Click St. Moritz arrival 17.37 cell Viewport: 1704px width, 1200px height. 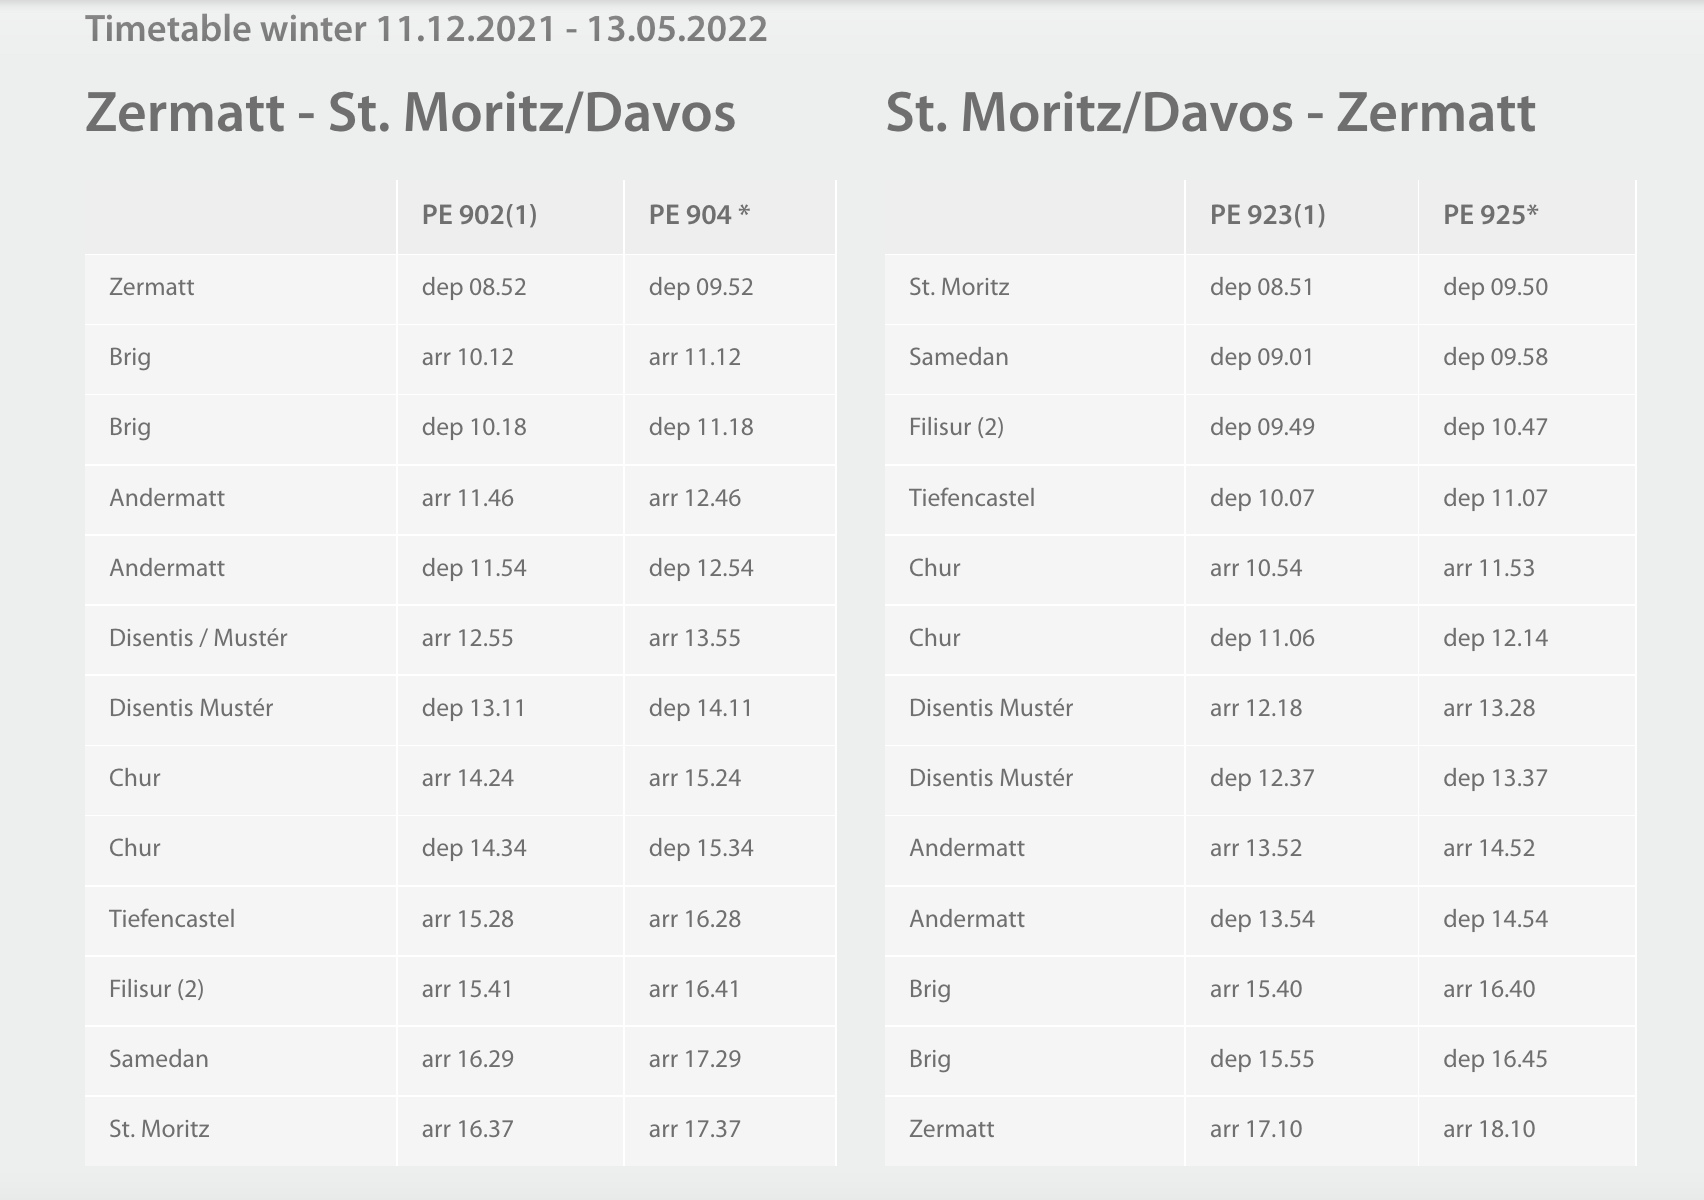(730, 1130)
